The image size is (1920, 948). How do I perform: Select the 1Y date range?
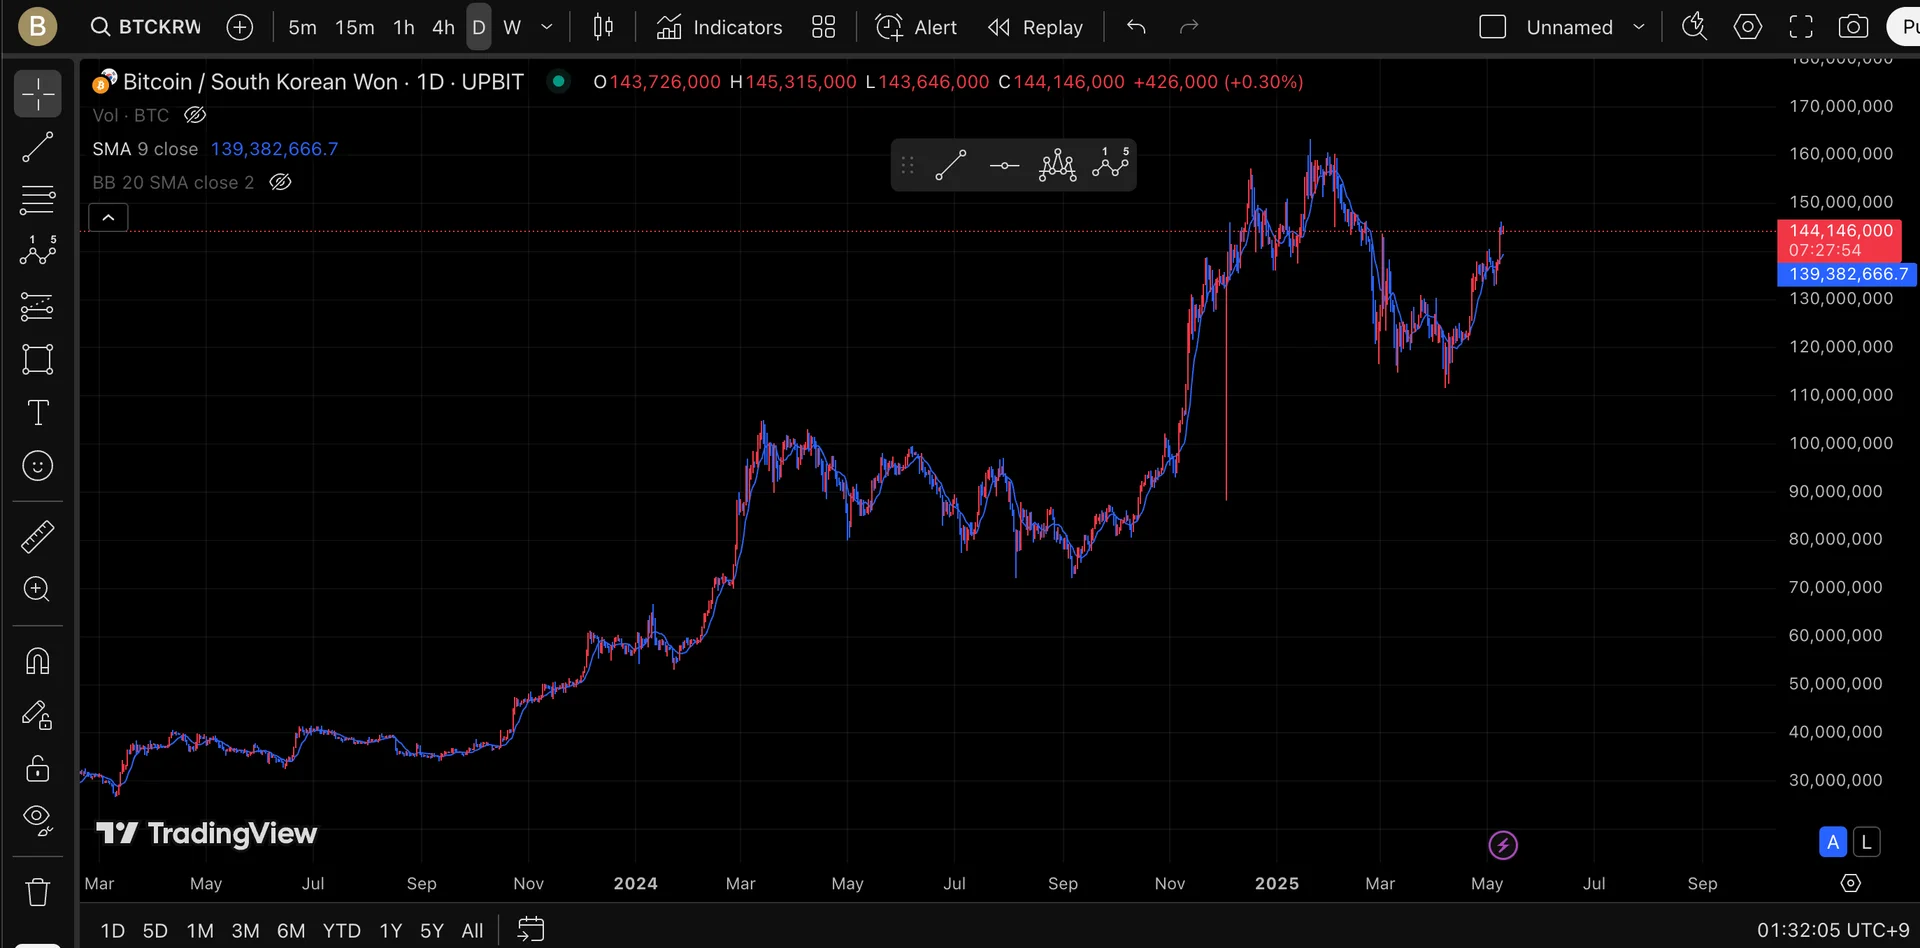[391, 931]
